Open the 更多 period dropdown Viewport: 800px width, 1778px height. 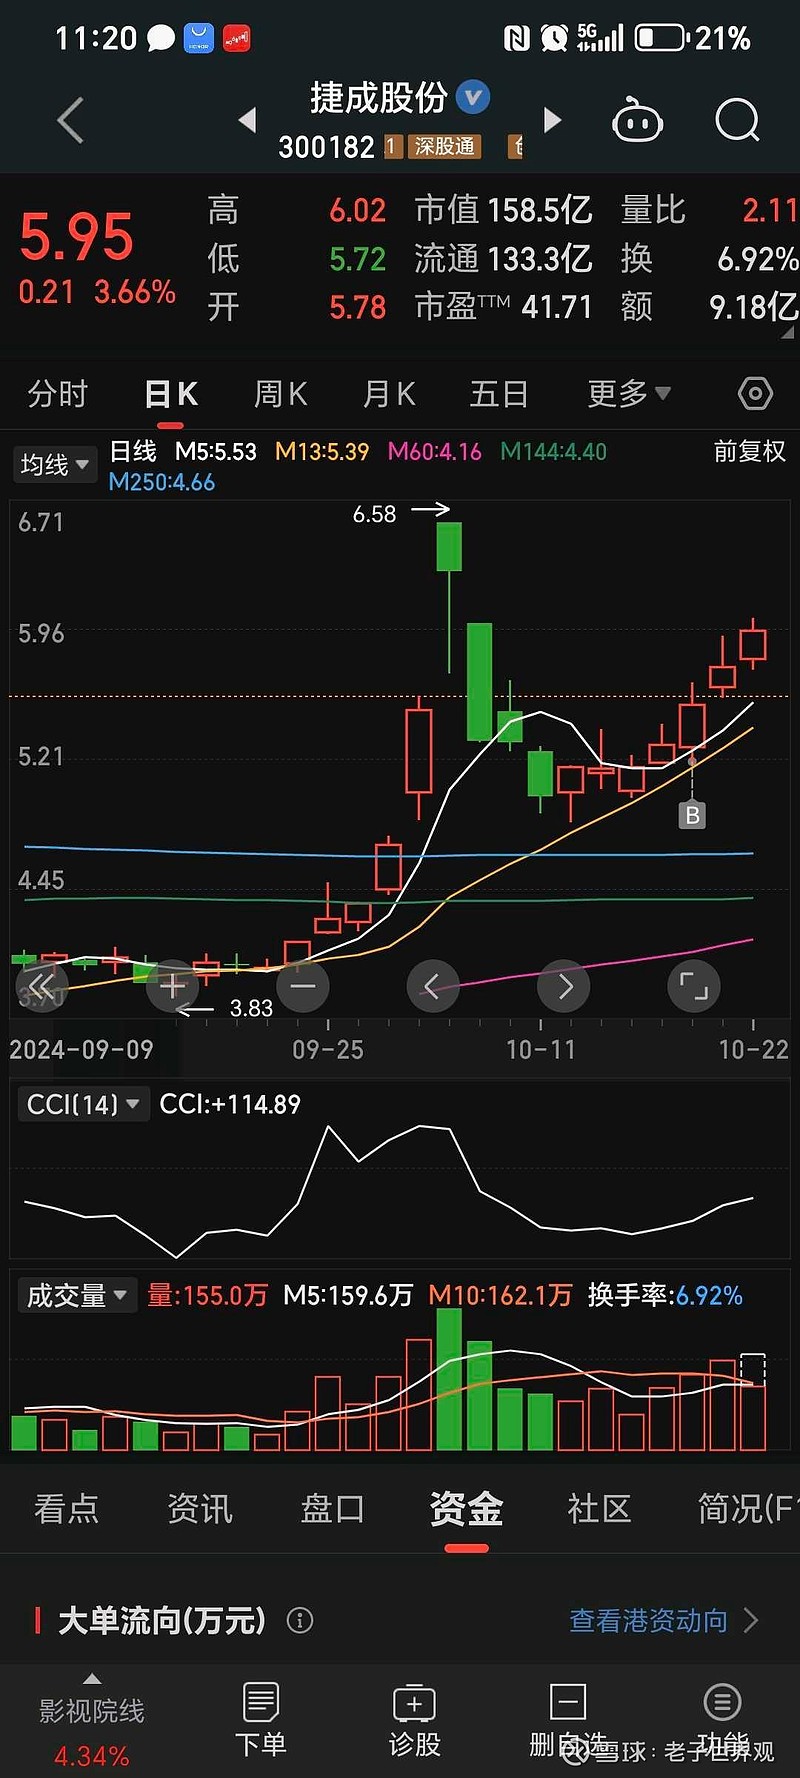[628, 394]
